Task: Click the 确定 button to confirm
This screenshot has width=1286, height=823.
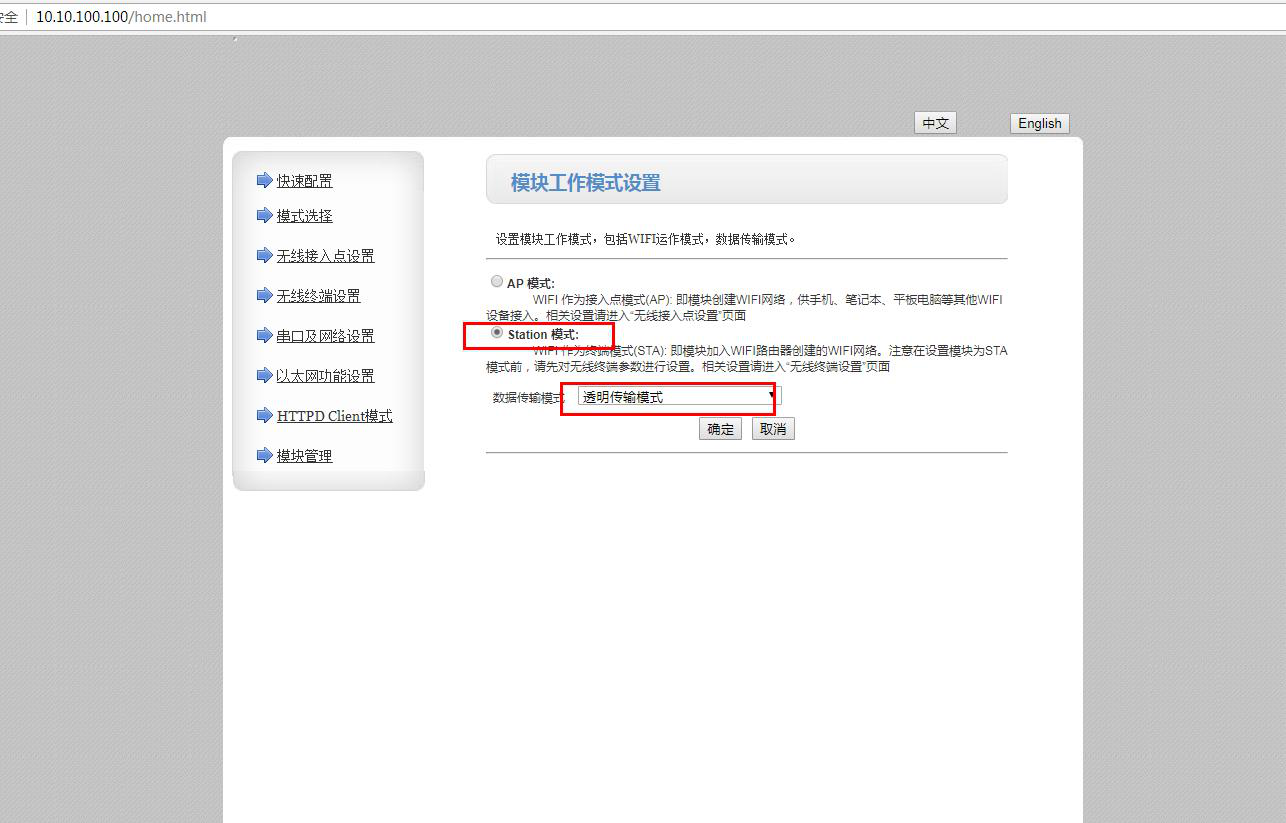Action: tap(720, 429)
